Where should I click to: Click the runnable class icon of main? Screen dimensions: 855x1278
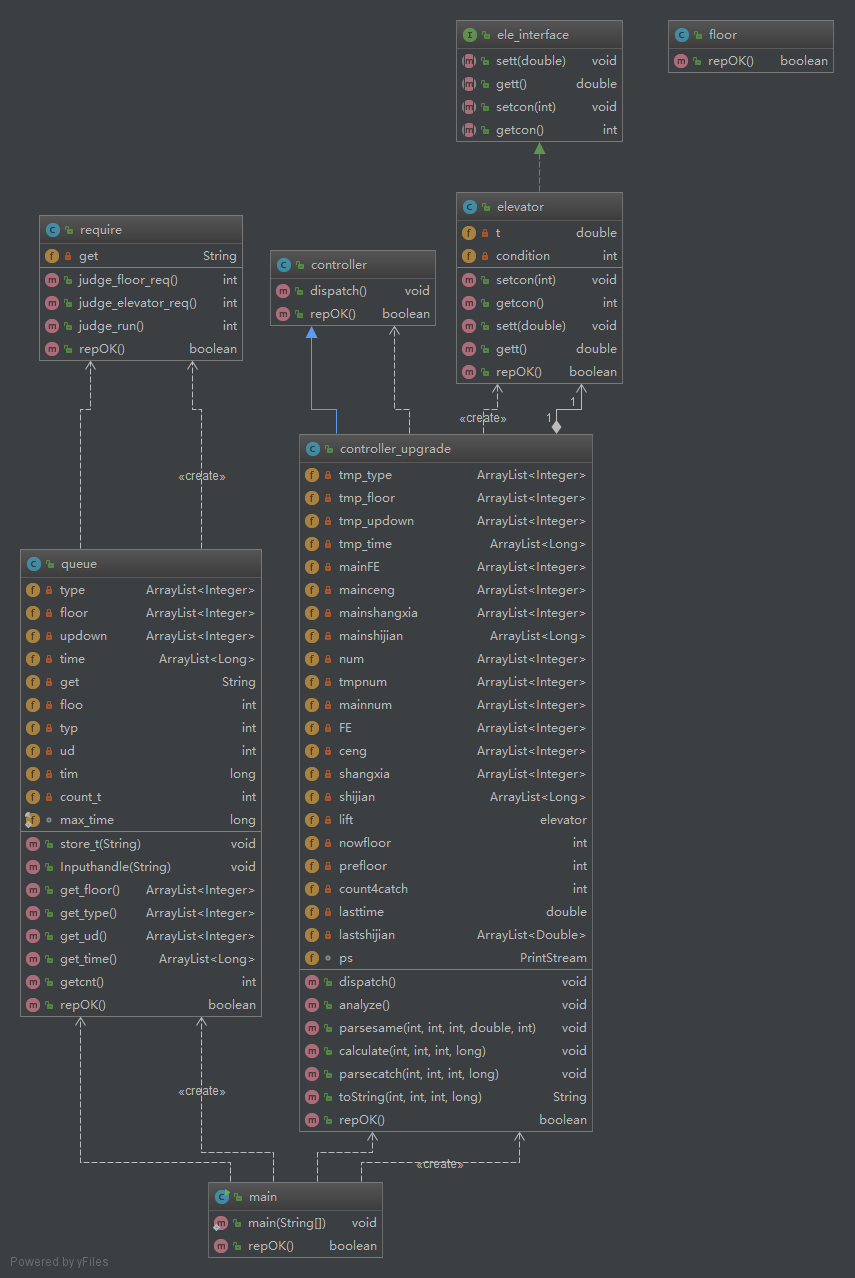point(222,1197)
